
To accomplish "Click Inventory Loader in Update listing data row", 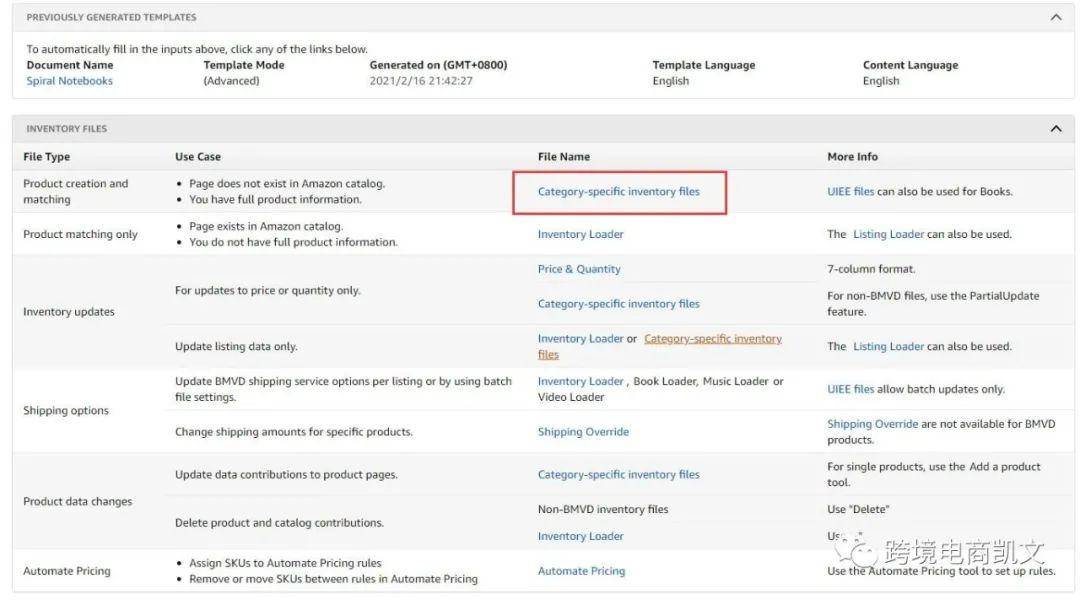I will (x=580, y=339).
